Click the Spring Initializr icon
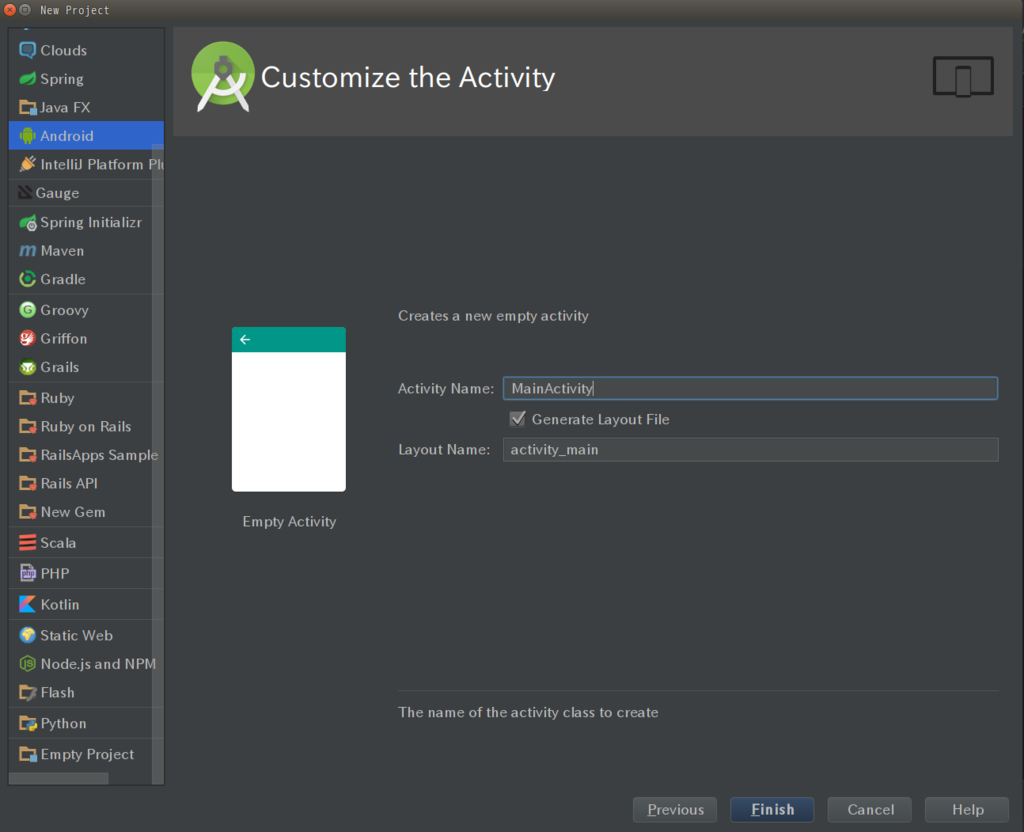Screen dimensions: 1024x832 click(27, 223)
